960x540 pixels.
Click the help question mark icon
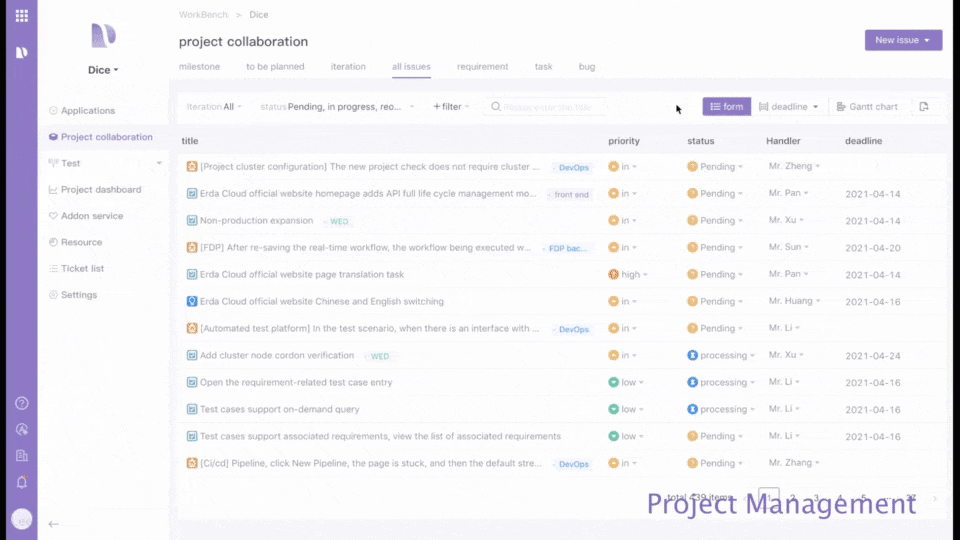(x=21, y=403)
